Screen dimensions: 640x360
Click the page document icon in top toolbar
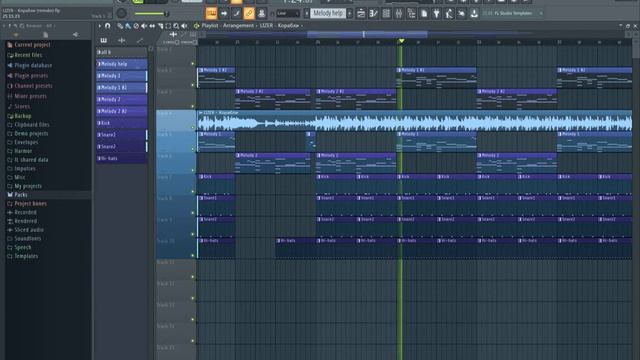pyautogui.click(x=424, y=13)
